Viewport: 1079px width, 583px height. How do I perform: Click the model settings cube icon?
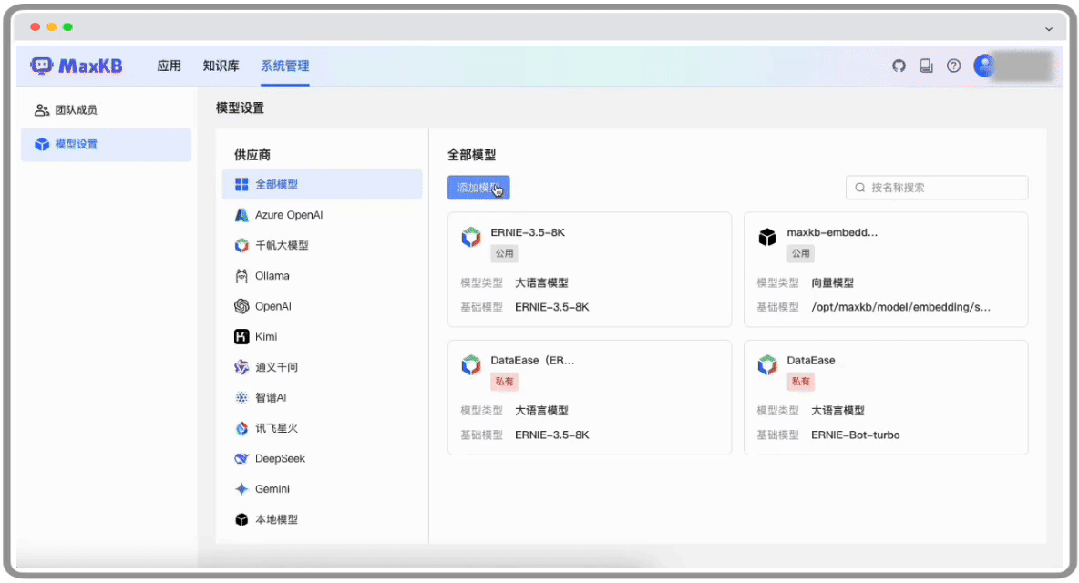[x=42, y=144]
